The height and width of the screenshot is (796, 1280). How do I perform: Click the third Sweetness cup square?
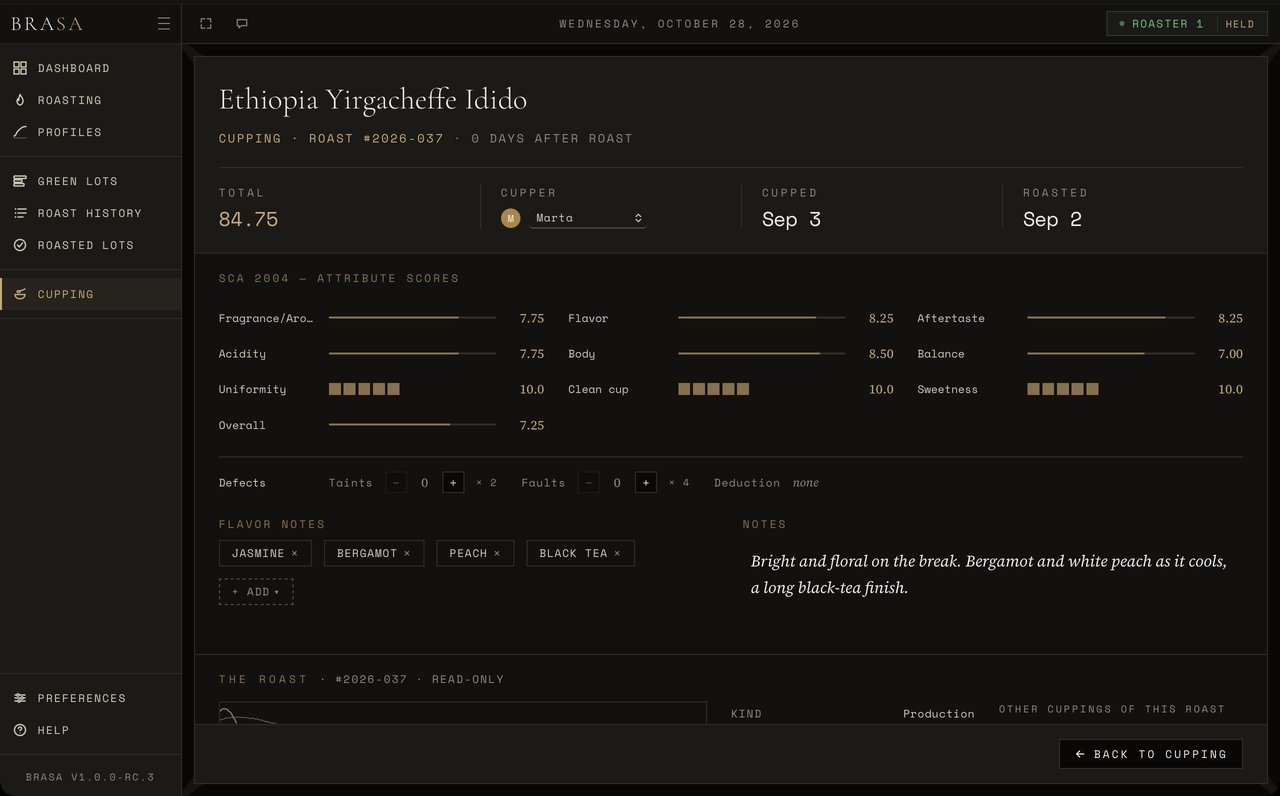1063,389
